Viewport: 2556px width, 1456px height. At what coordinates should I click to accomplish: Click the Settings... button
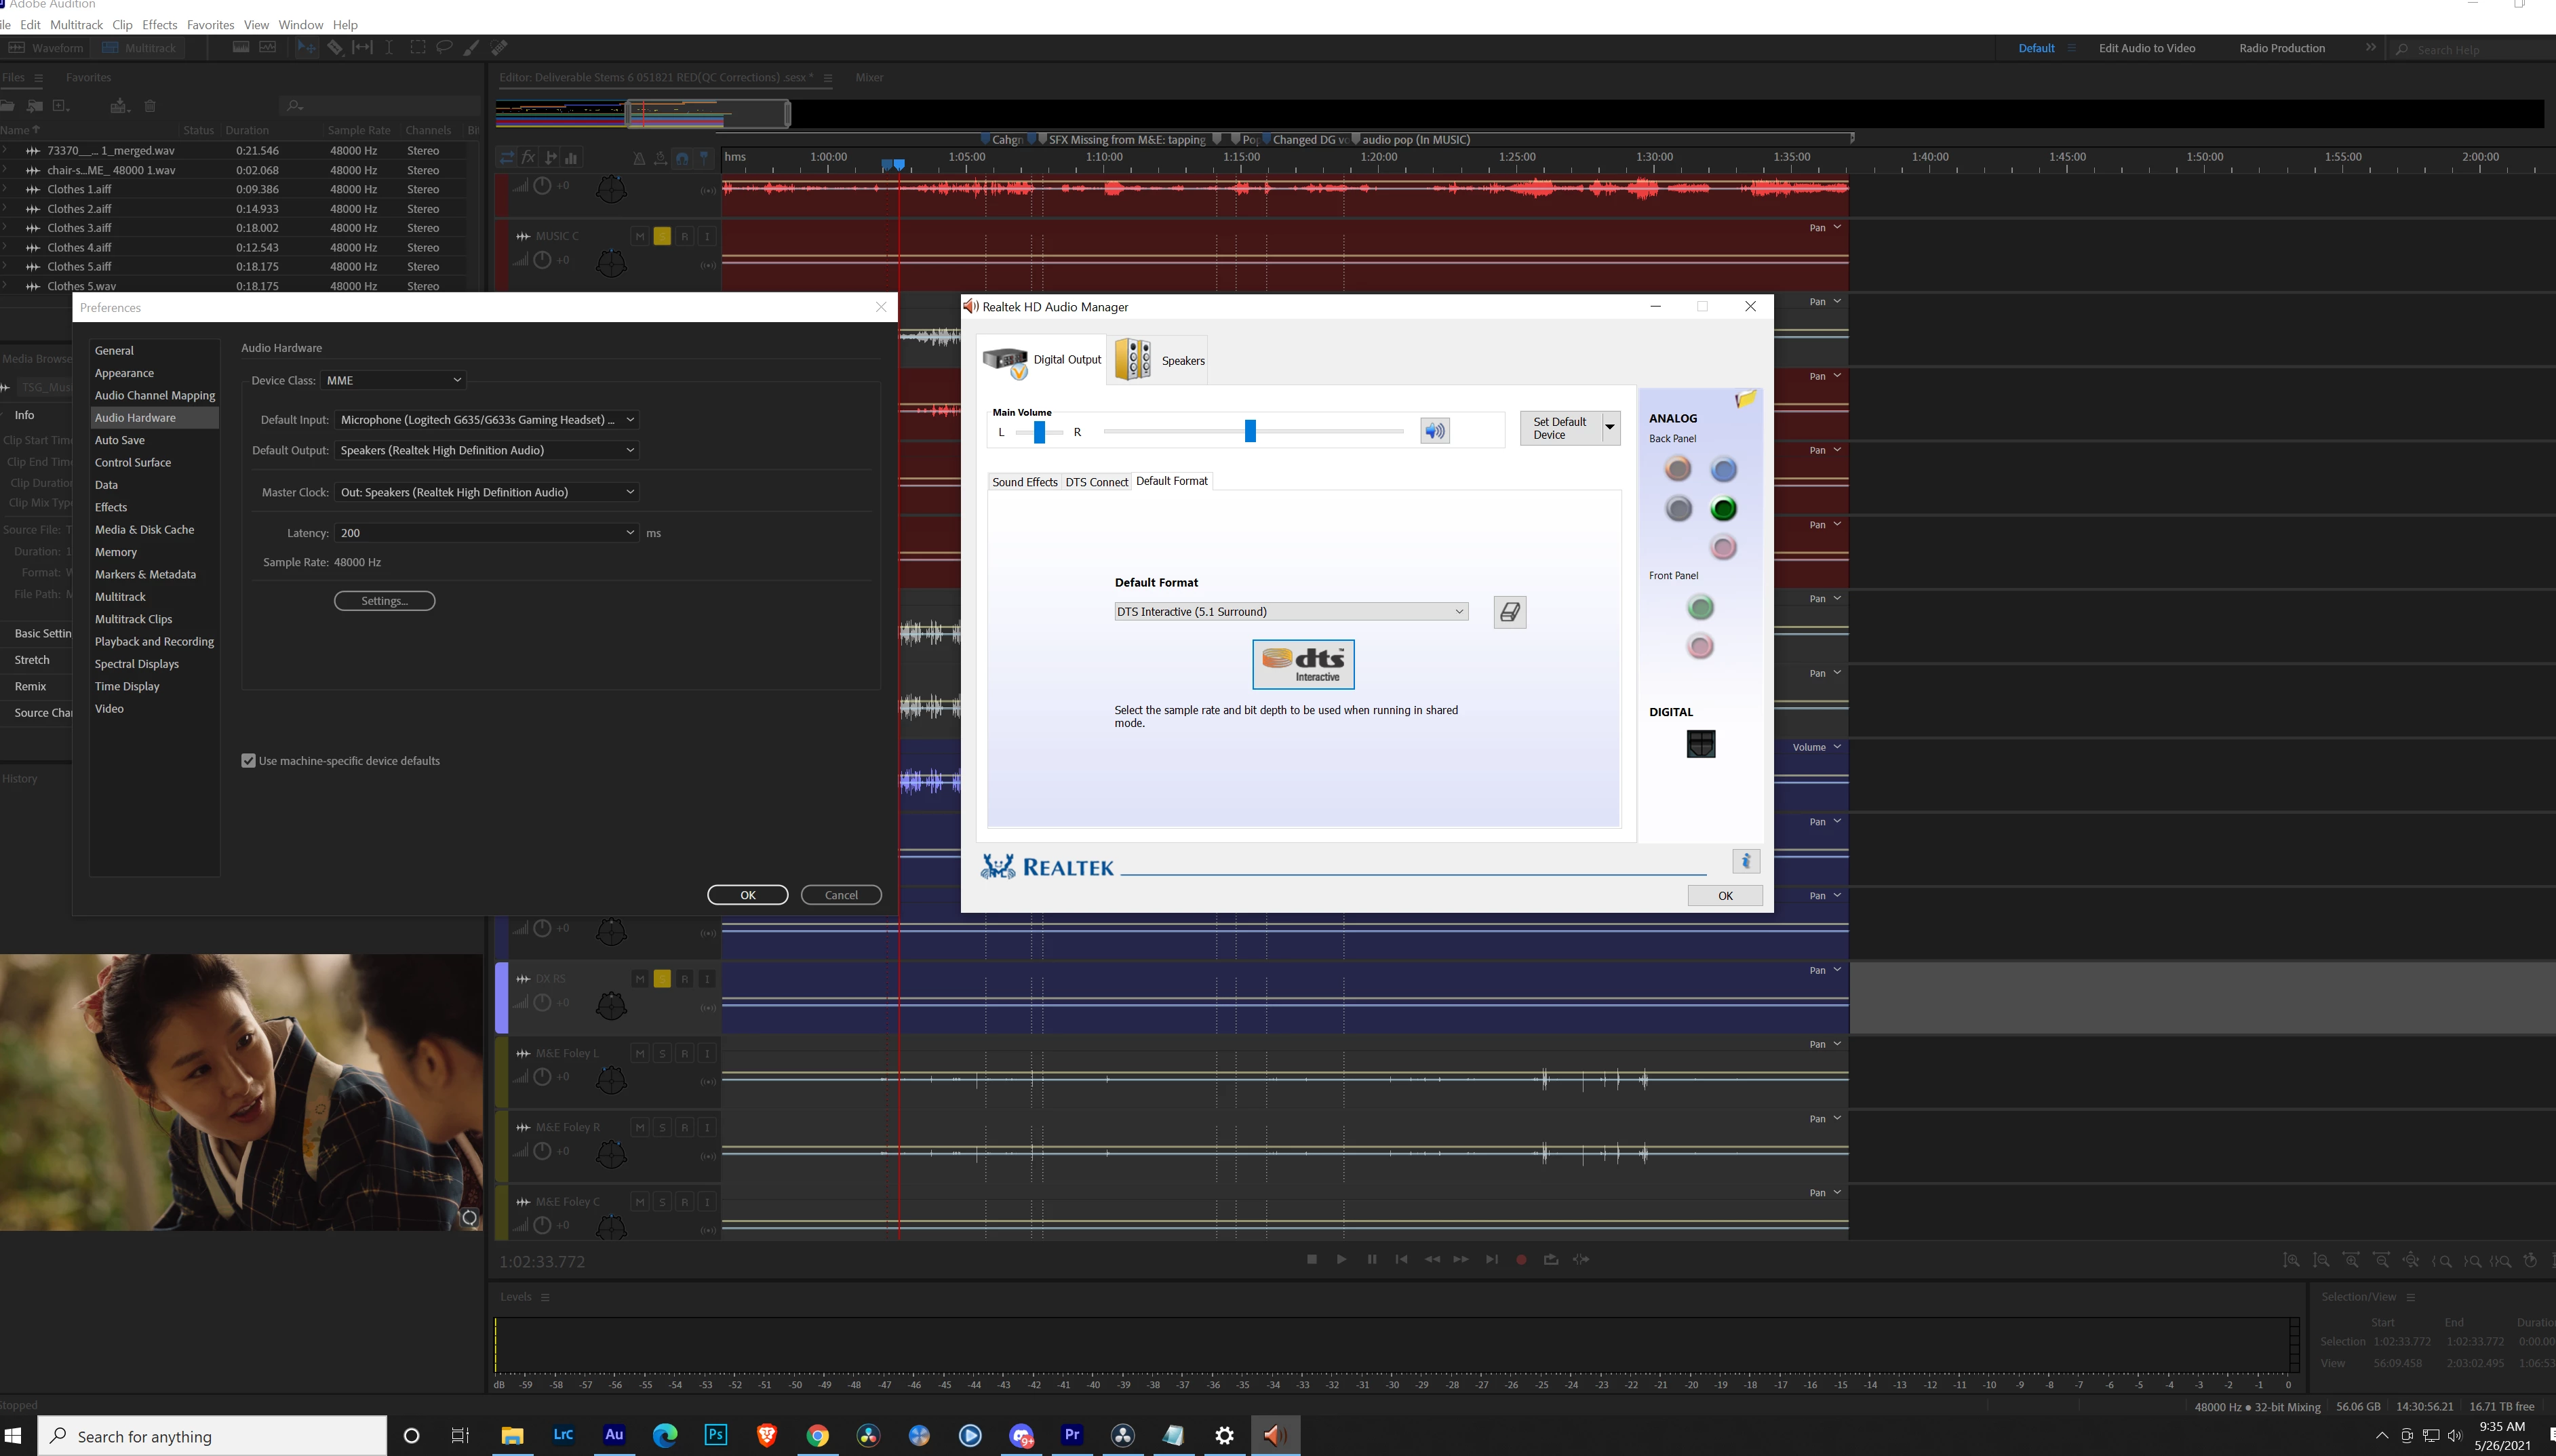click(384, 601)
